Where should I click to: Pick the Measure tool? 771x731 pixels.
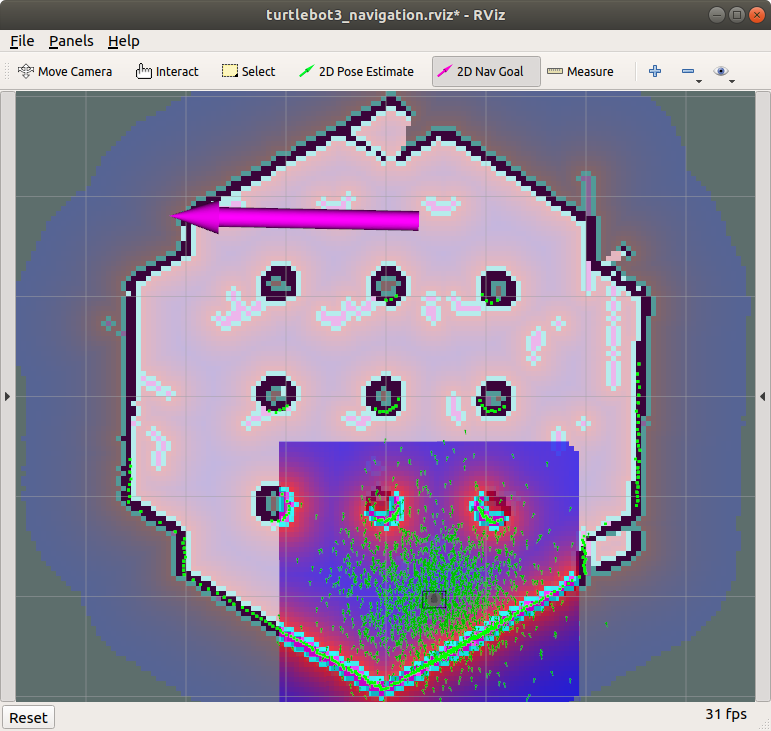[580, 71]
